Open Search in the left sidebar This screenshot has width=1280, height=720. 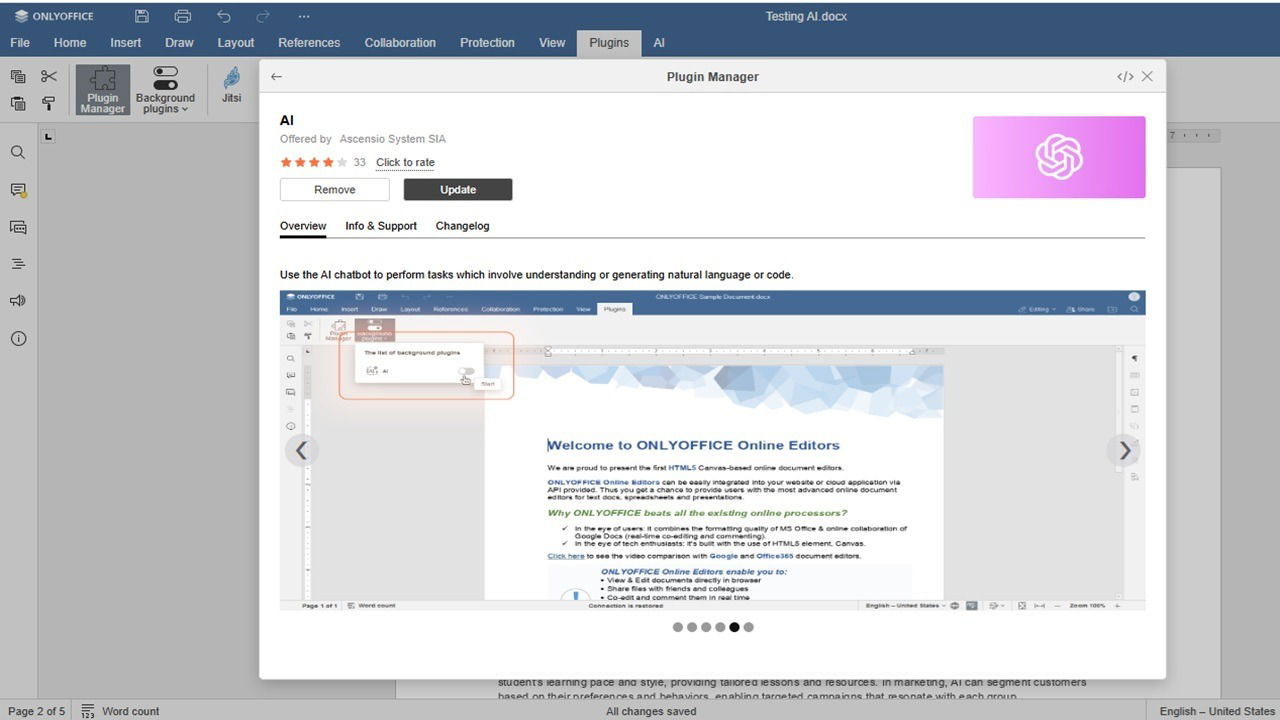coord(18,152)
